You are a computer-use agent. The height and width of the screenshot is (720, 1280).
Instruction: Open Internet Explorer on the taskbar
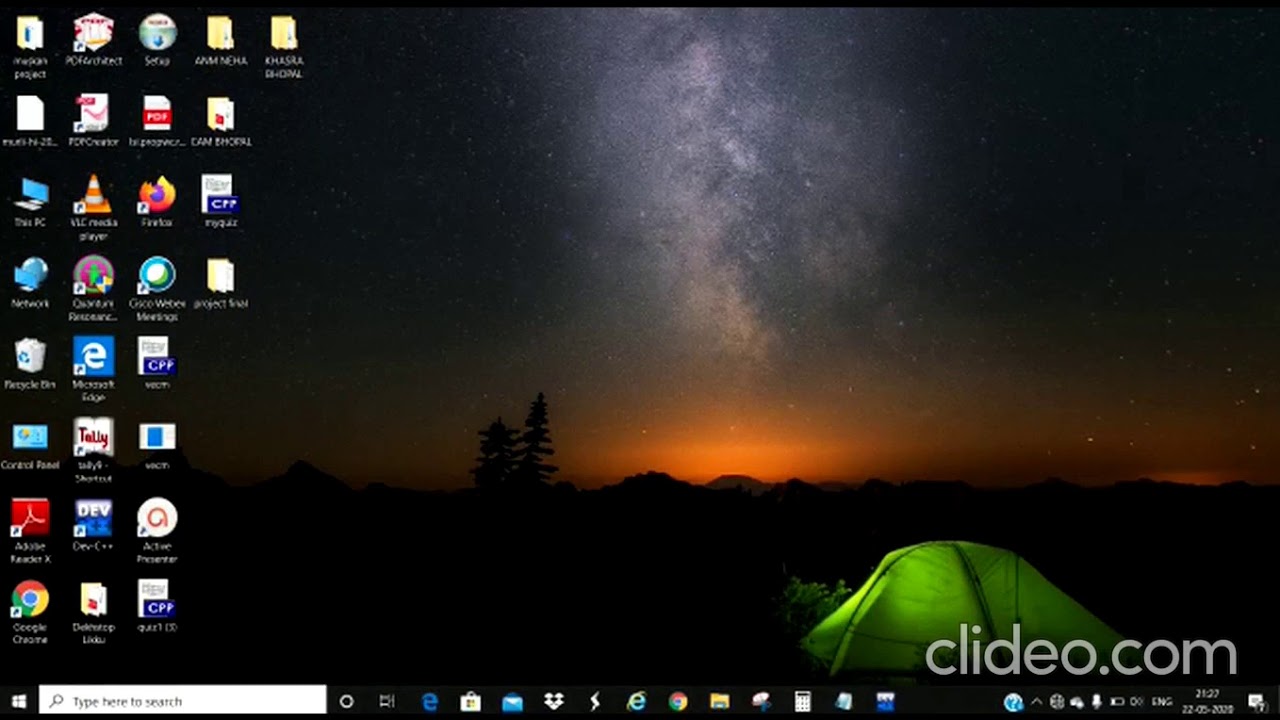(x=636, y=701)
